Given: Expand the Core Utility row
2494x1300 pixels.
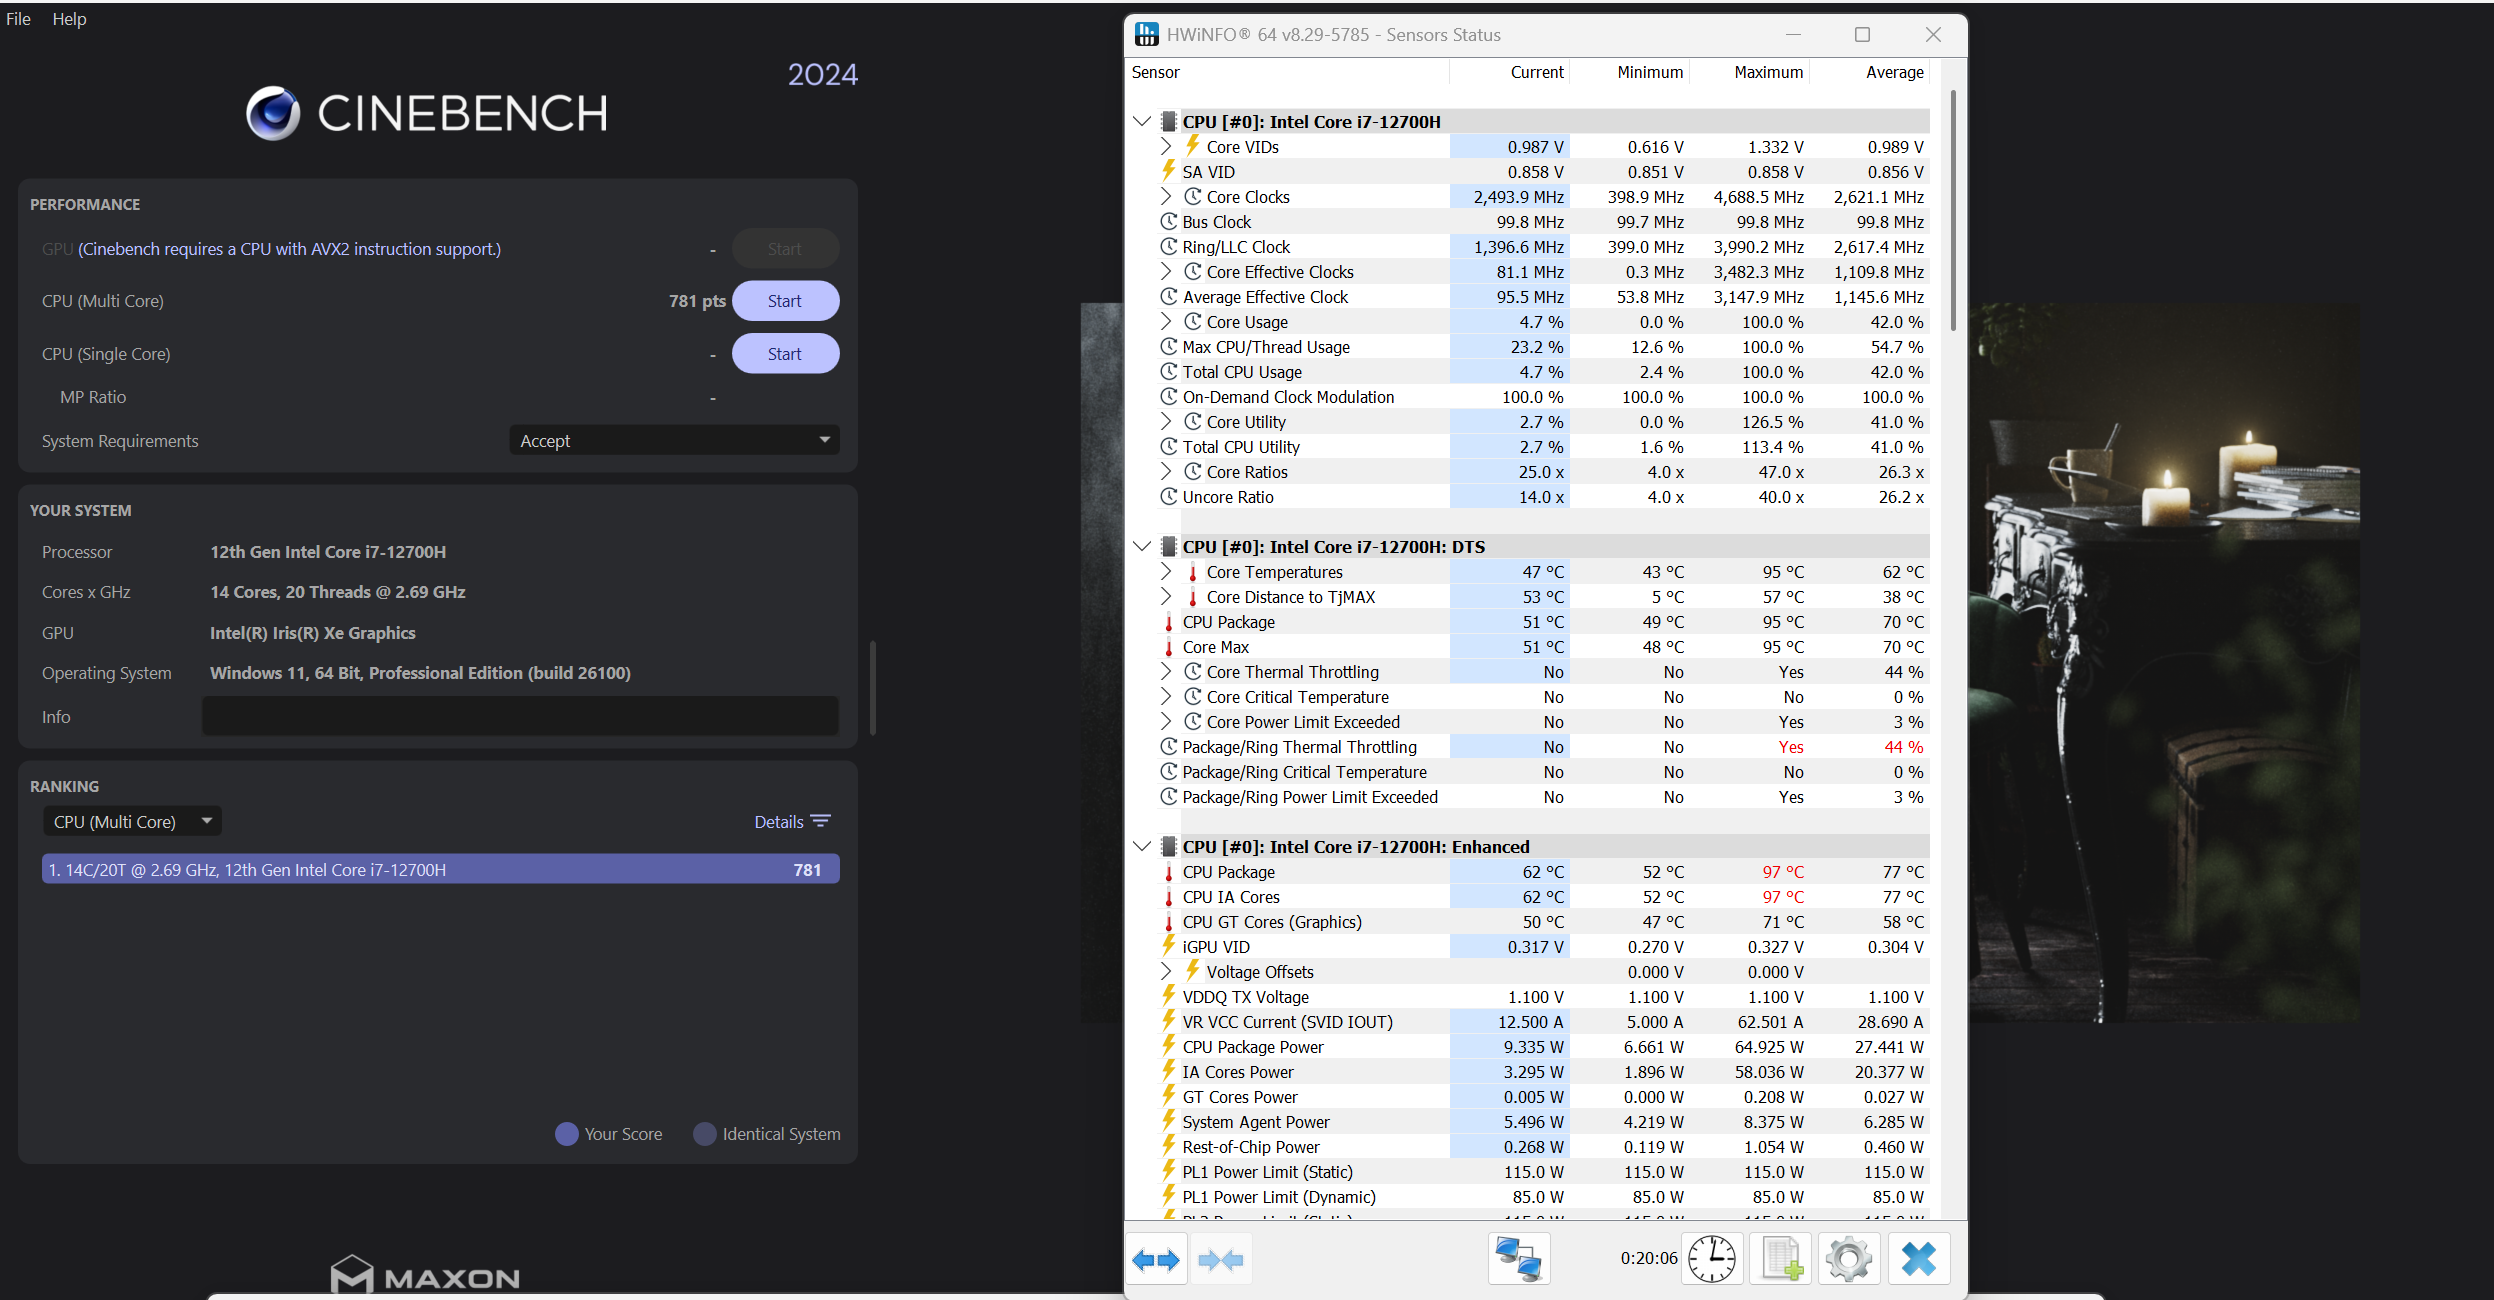Looking at the screenshot, I should (x=1166, y=421).
